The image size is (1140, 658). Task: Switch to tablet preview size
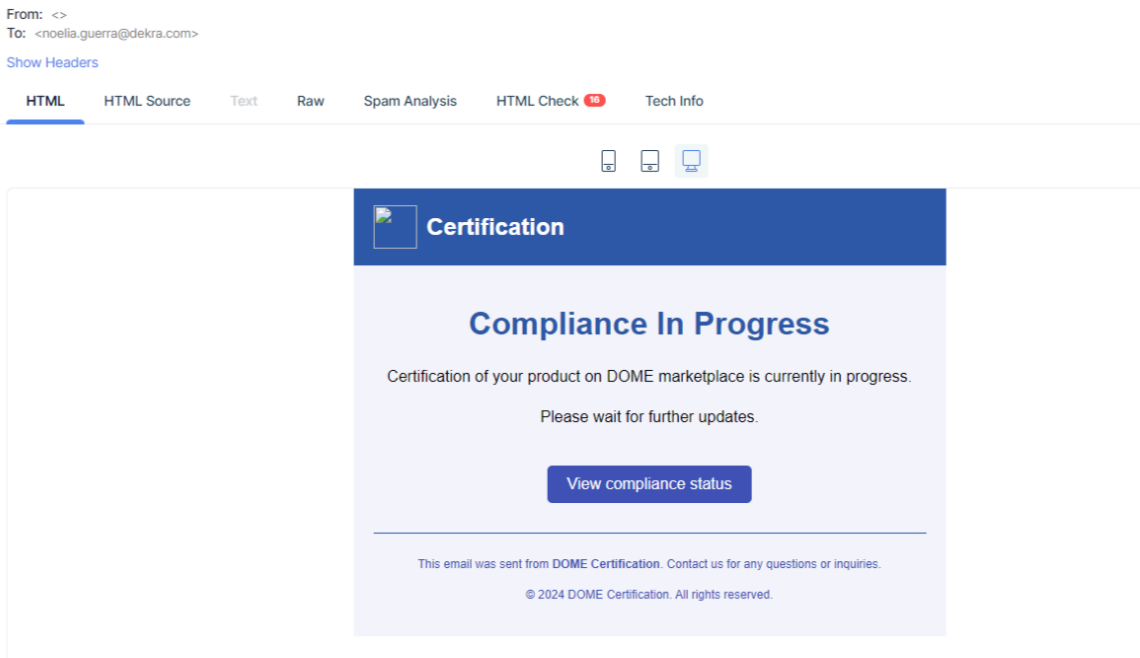coord(649,161)
